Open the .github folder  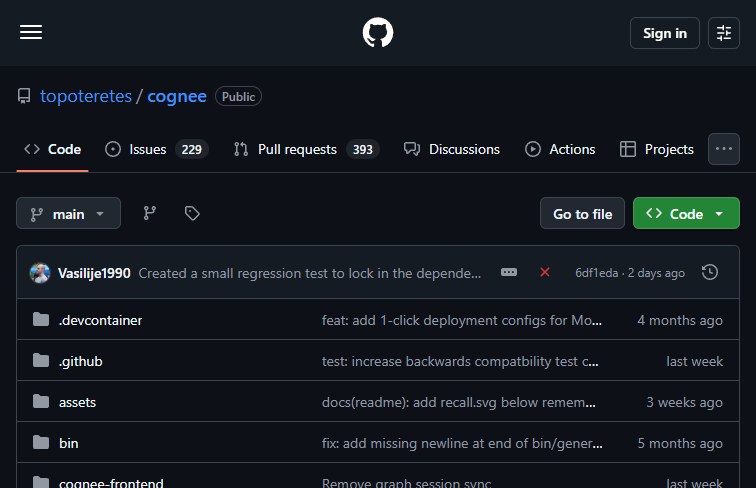81,361
